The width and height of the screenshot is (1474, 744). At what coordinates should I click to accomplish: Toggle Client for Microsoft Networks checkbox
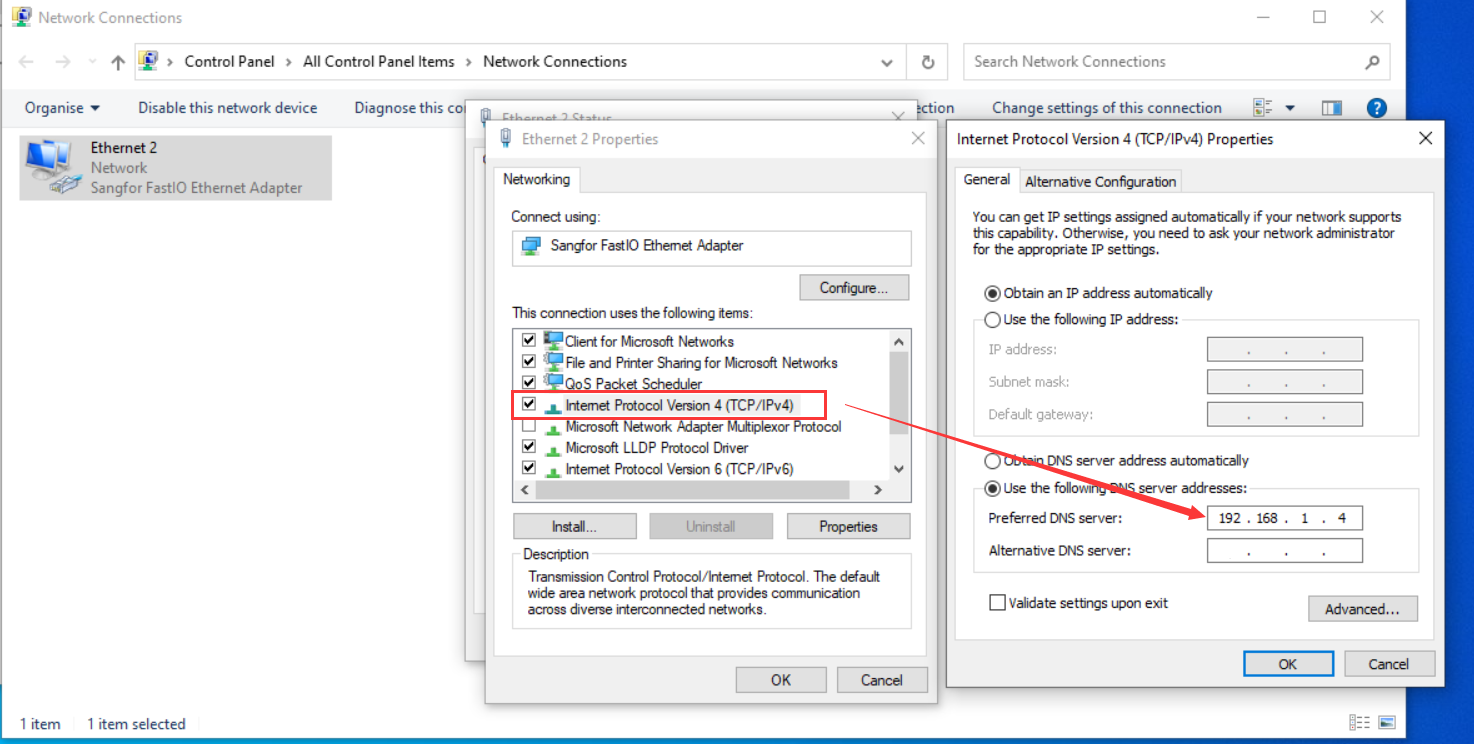529,341
